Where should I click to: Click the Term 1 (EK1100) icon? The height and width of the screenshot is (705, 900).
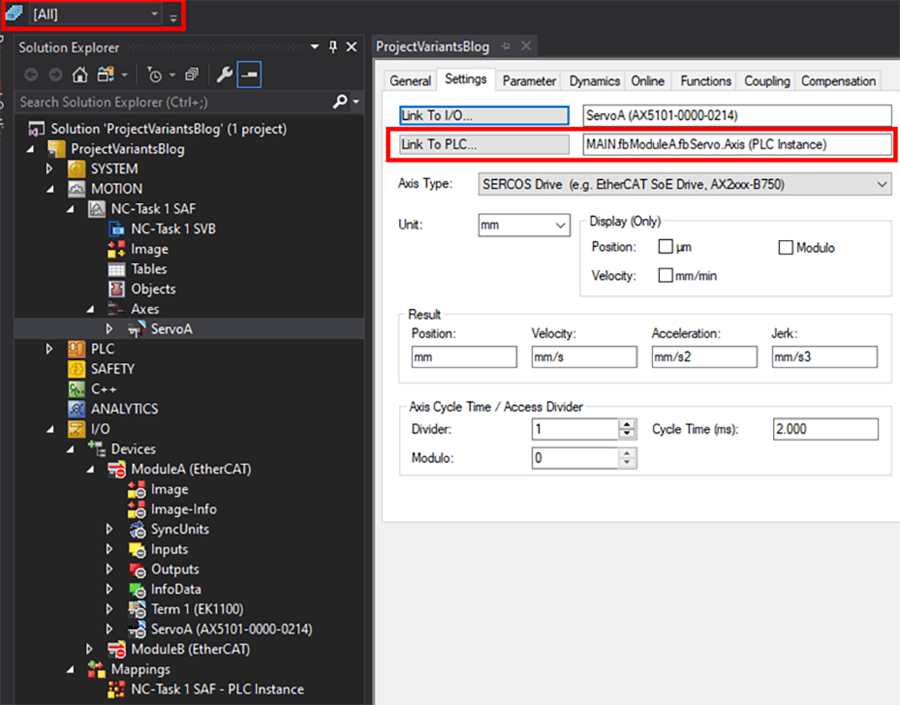tap(137, 609)
